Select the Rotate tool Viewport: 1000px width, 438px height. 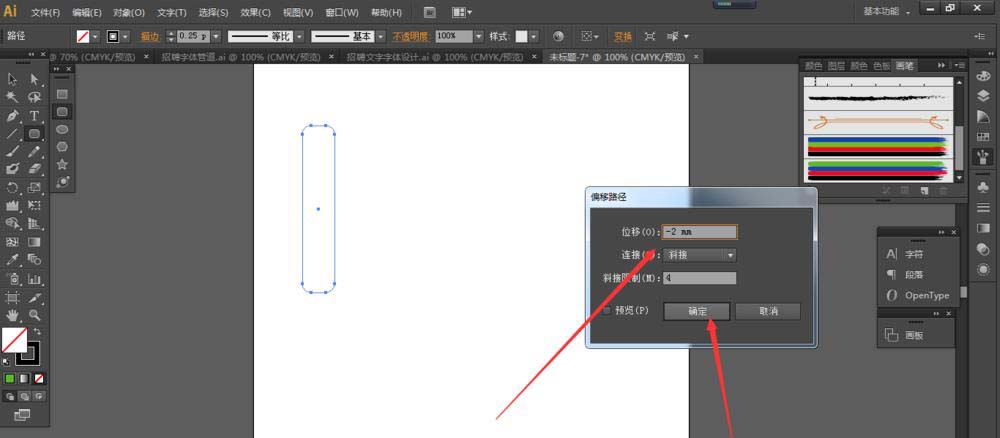(x=12, y=187)
